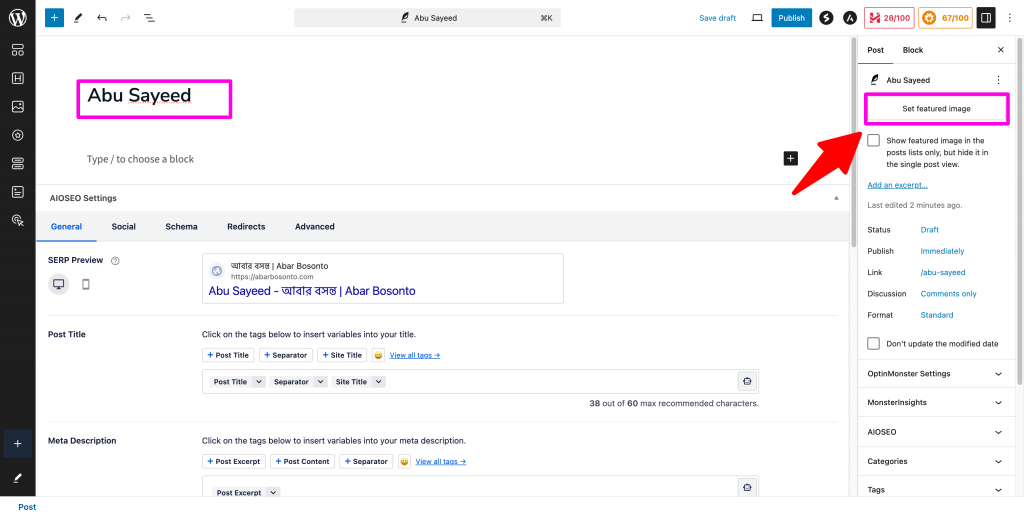1024x517 pixels.
Task: Toggle the settings sidebar panel icon
Action: [x=986, y=18]
